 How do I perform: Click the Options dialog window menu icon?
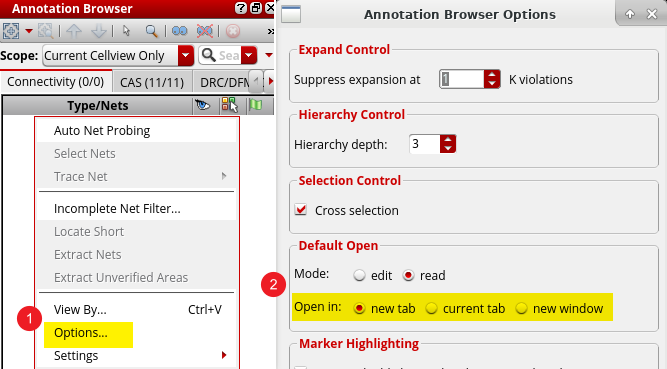click(291, 14)
